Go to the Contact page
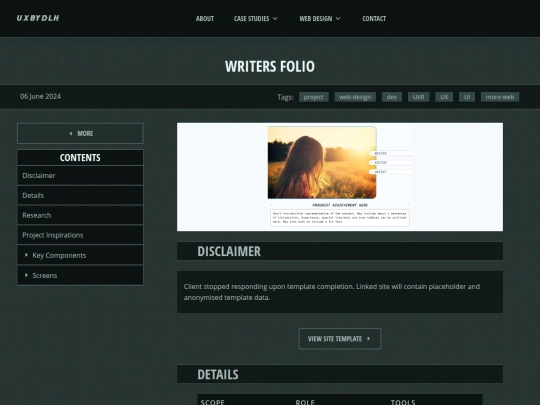 374,19
